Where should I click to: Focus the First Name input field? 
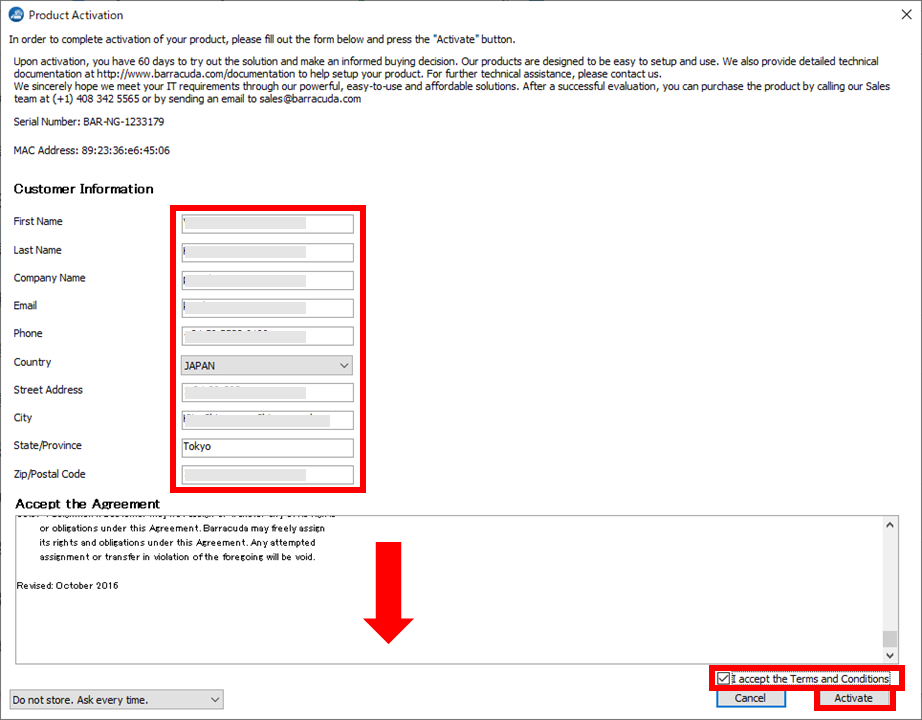[268, 224]
